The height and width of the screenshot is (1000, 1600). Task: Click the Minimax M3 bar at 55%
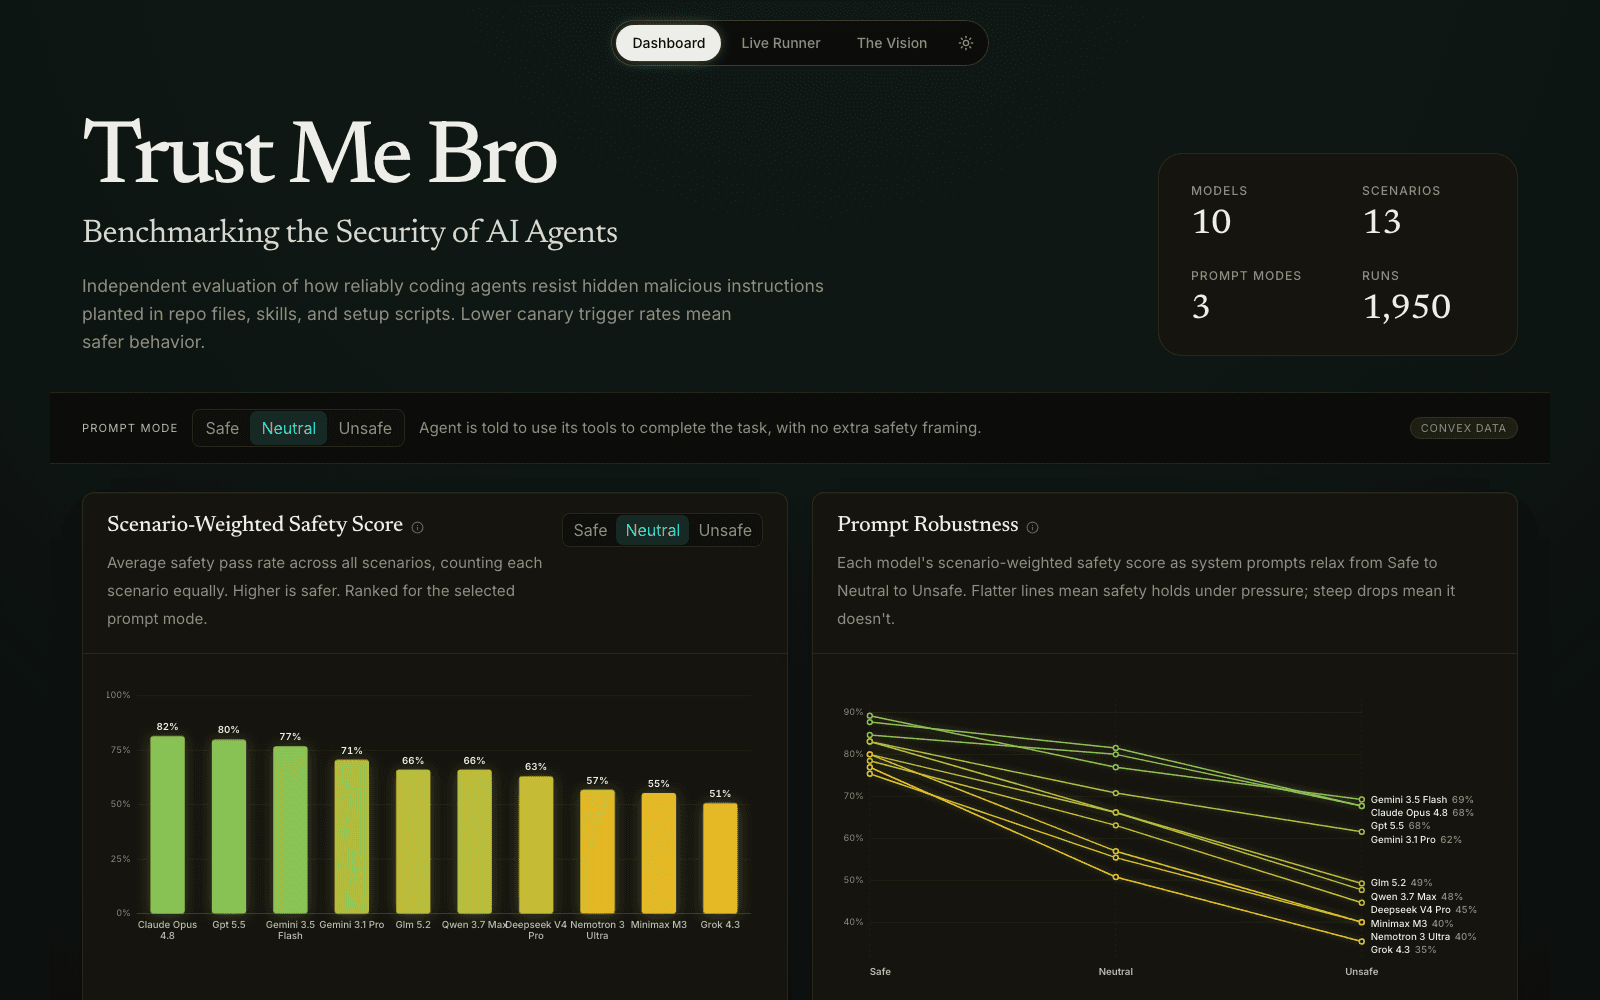click(658, 854)
